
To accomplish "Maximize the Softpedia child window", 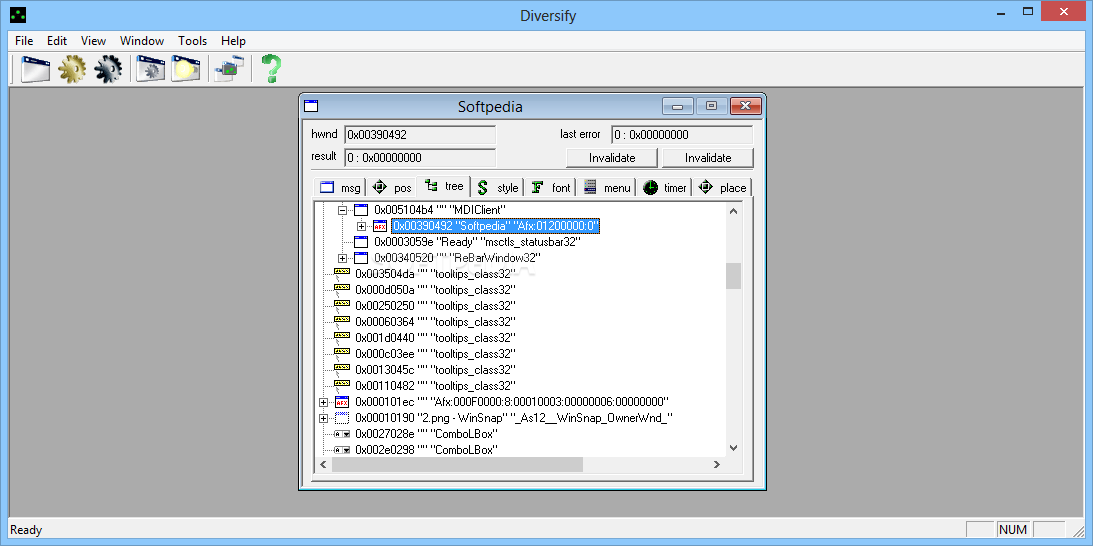I will coord(711,106).
